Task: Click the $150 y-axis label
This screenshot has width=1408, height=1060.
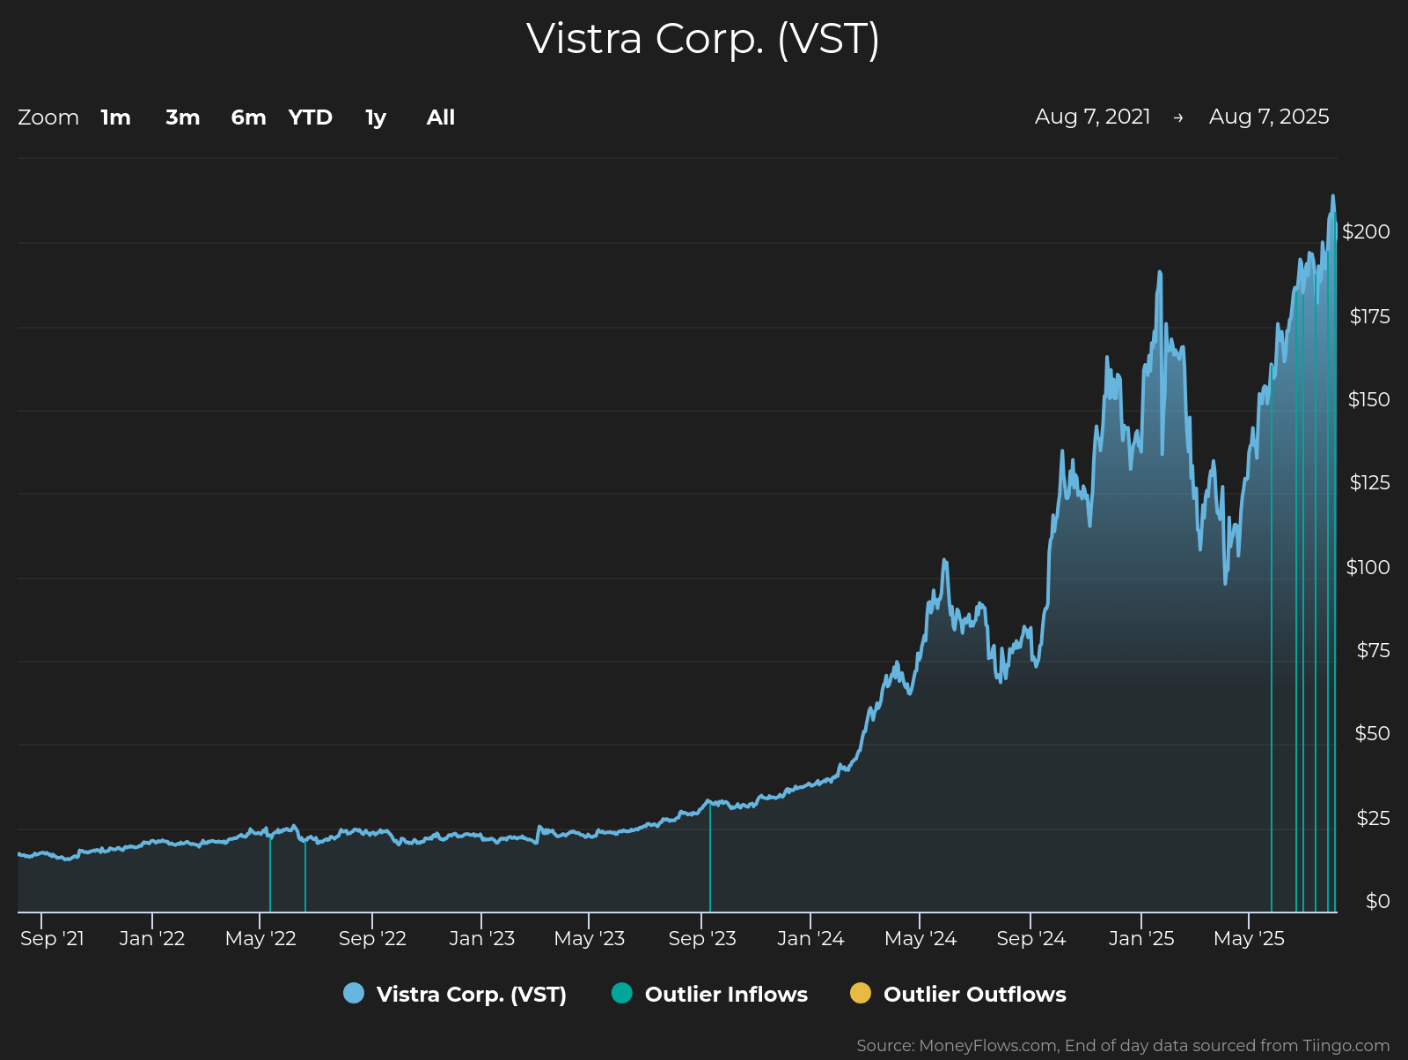Action: [1369, 400]
